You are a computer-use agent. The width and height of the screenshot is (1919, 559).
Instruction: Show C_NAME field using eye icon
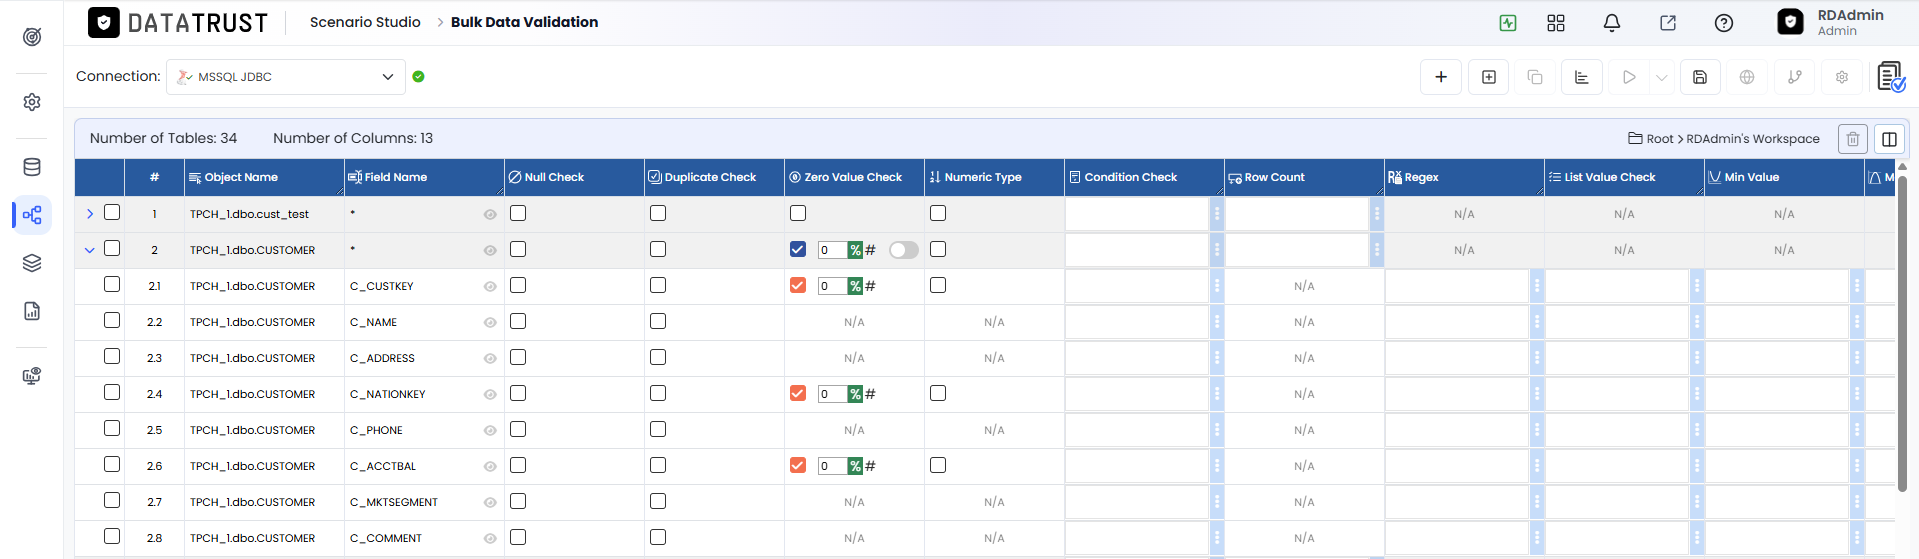click(490, 322)
